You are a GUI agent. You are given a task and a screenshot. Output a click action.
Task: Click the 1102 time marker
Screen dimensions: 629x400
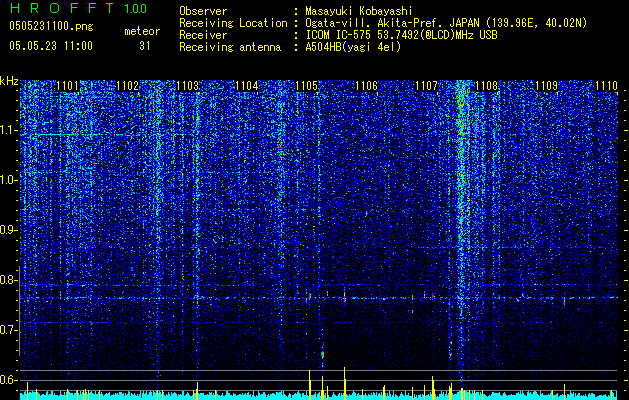[128, 86]
